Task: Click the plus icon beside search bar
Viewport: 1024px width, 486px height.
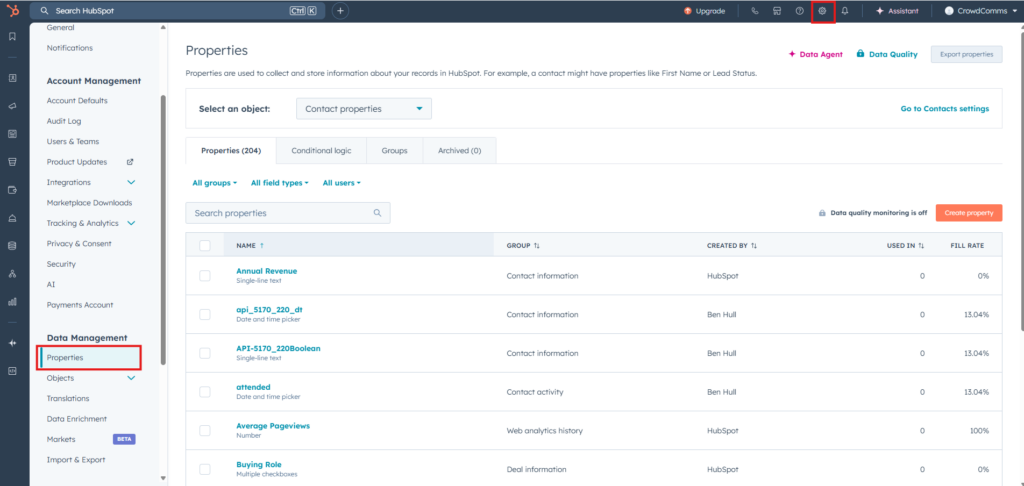Action: pos(340,11)
